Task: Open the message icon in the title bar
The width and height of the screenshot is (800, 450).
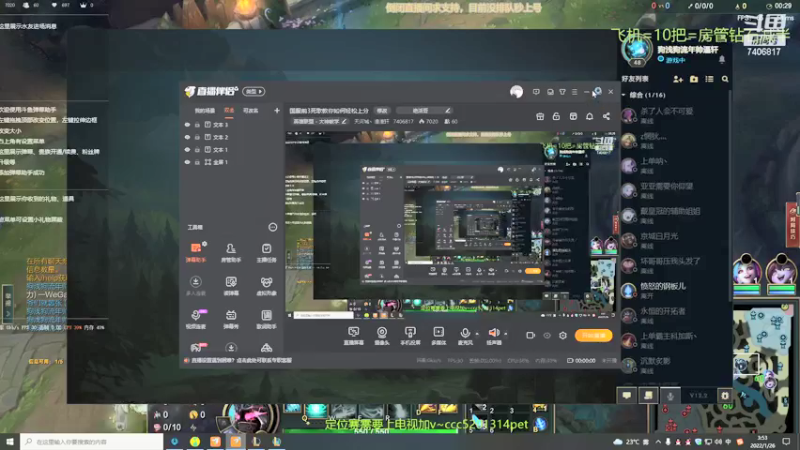Action: [536, 92]
